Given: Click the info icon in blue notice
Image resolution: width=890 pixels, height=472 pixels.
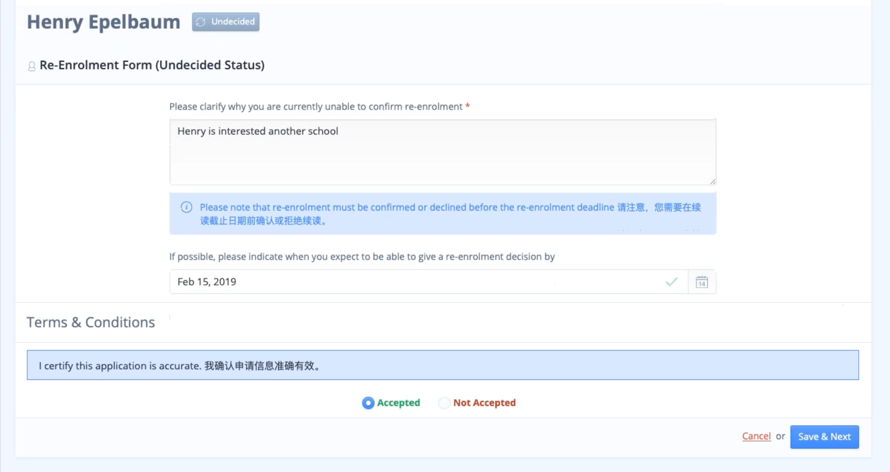Looking at the screenshot, I should (x=186, y=207).
